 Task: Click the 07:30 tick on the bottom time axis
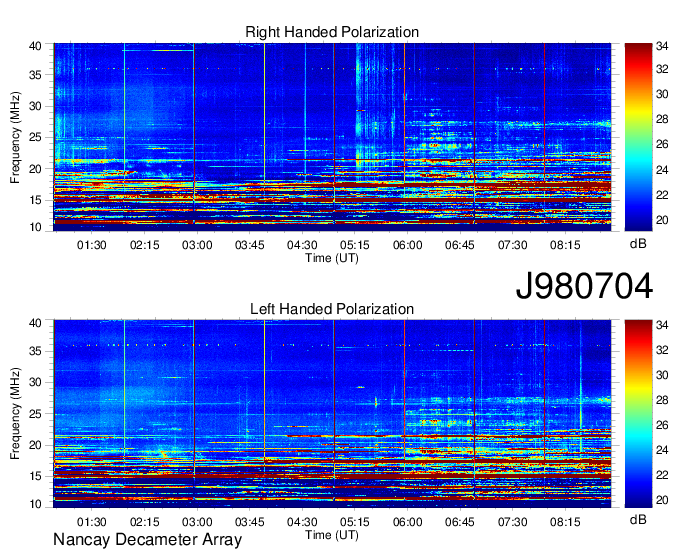(512, 522)
